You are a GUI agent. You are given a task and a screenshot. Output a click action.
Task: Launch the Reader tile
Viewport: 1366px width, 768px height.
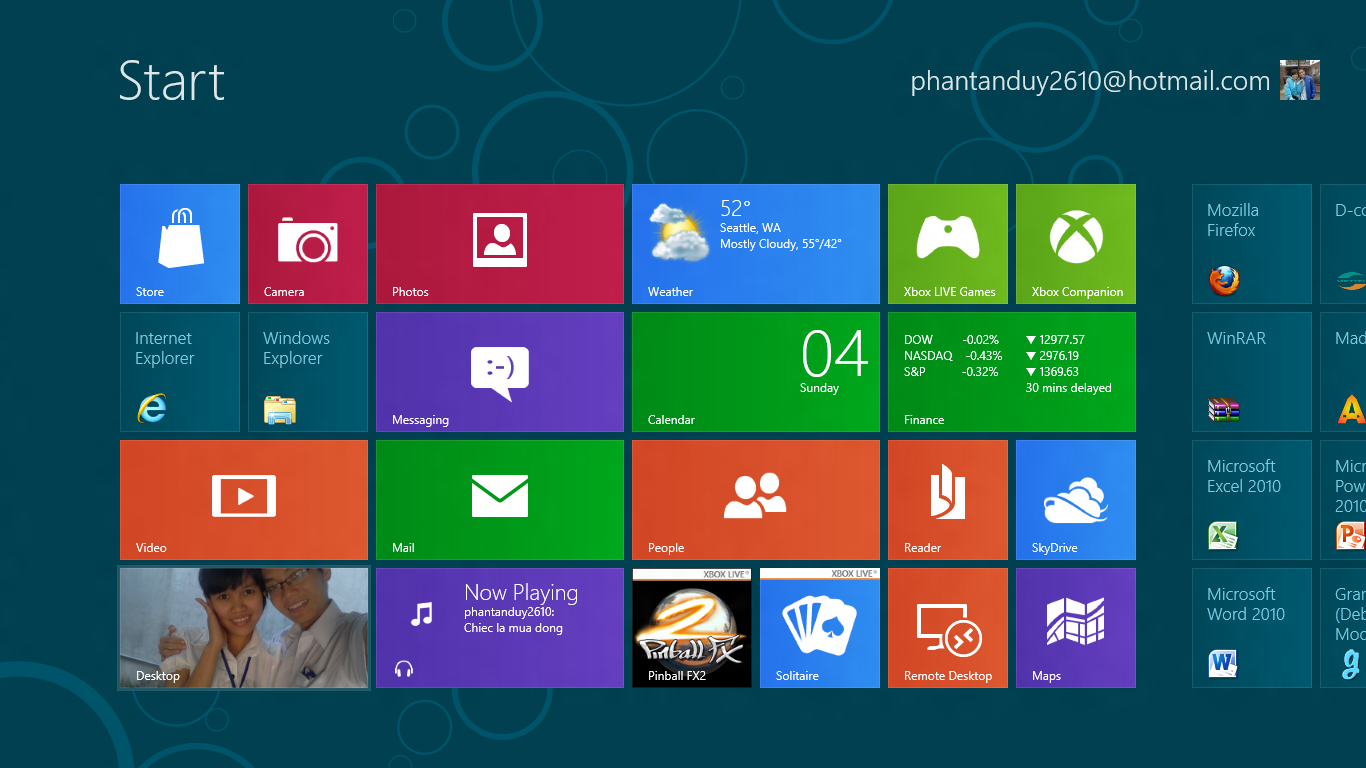tap(948, 500)
